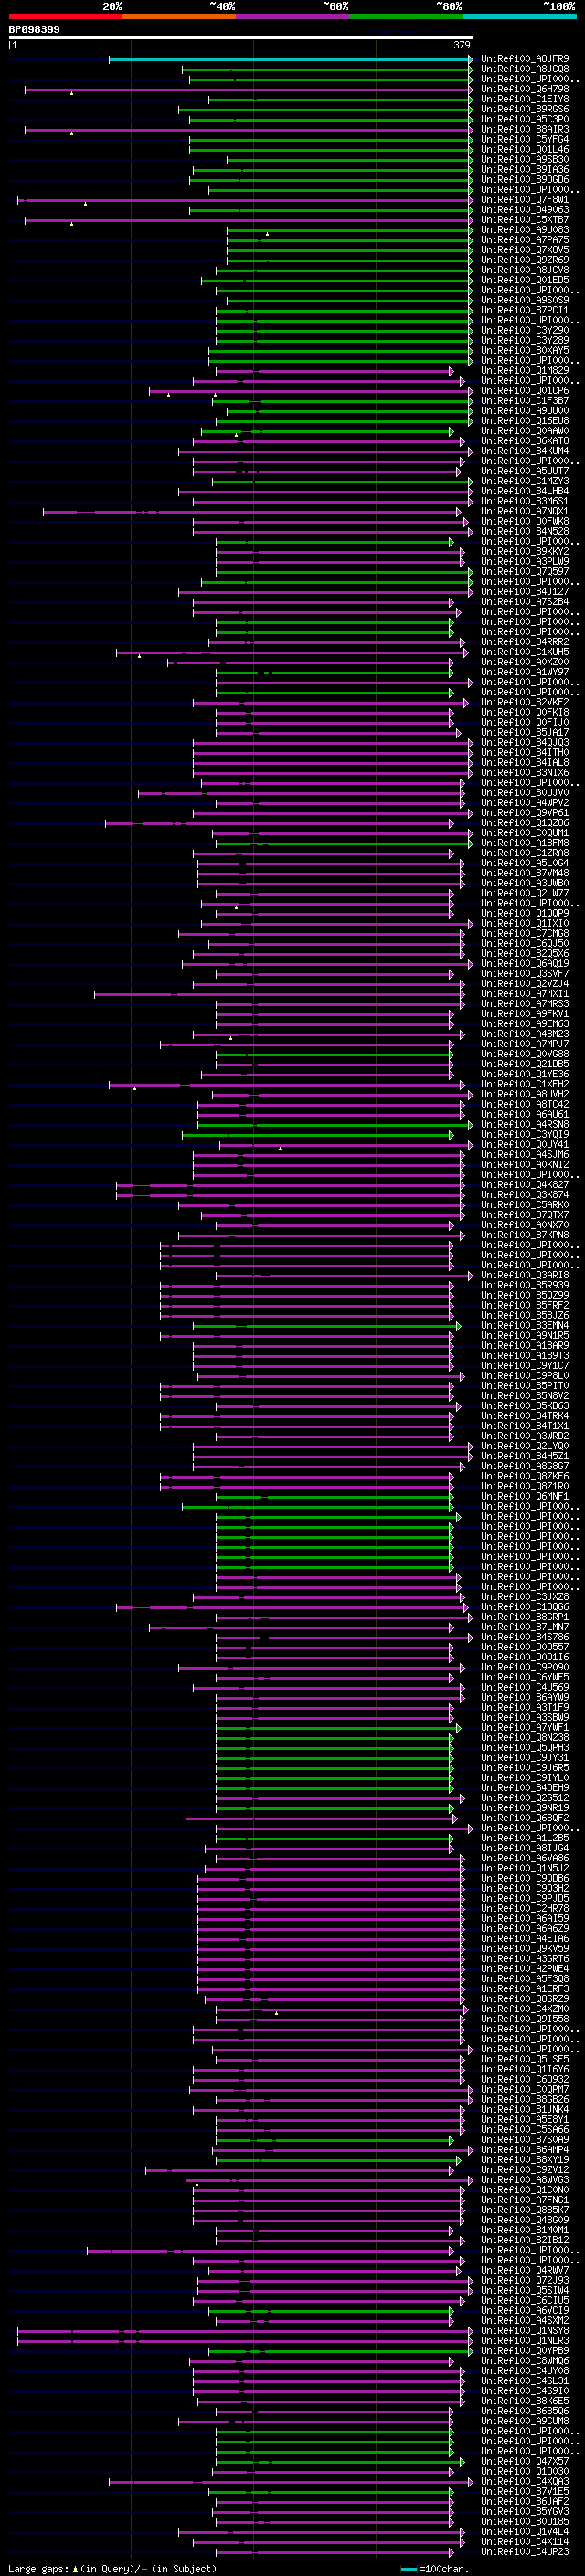Click label UniRef100_B5KD63
The height and width of the screenshot is (2576, 585).
click(x=525, y=1406)
